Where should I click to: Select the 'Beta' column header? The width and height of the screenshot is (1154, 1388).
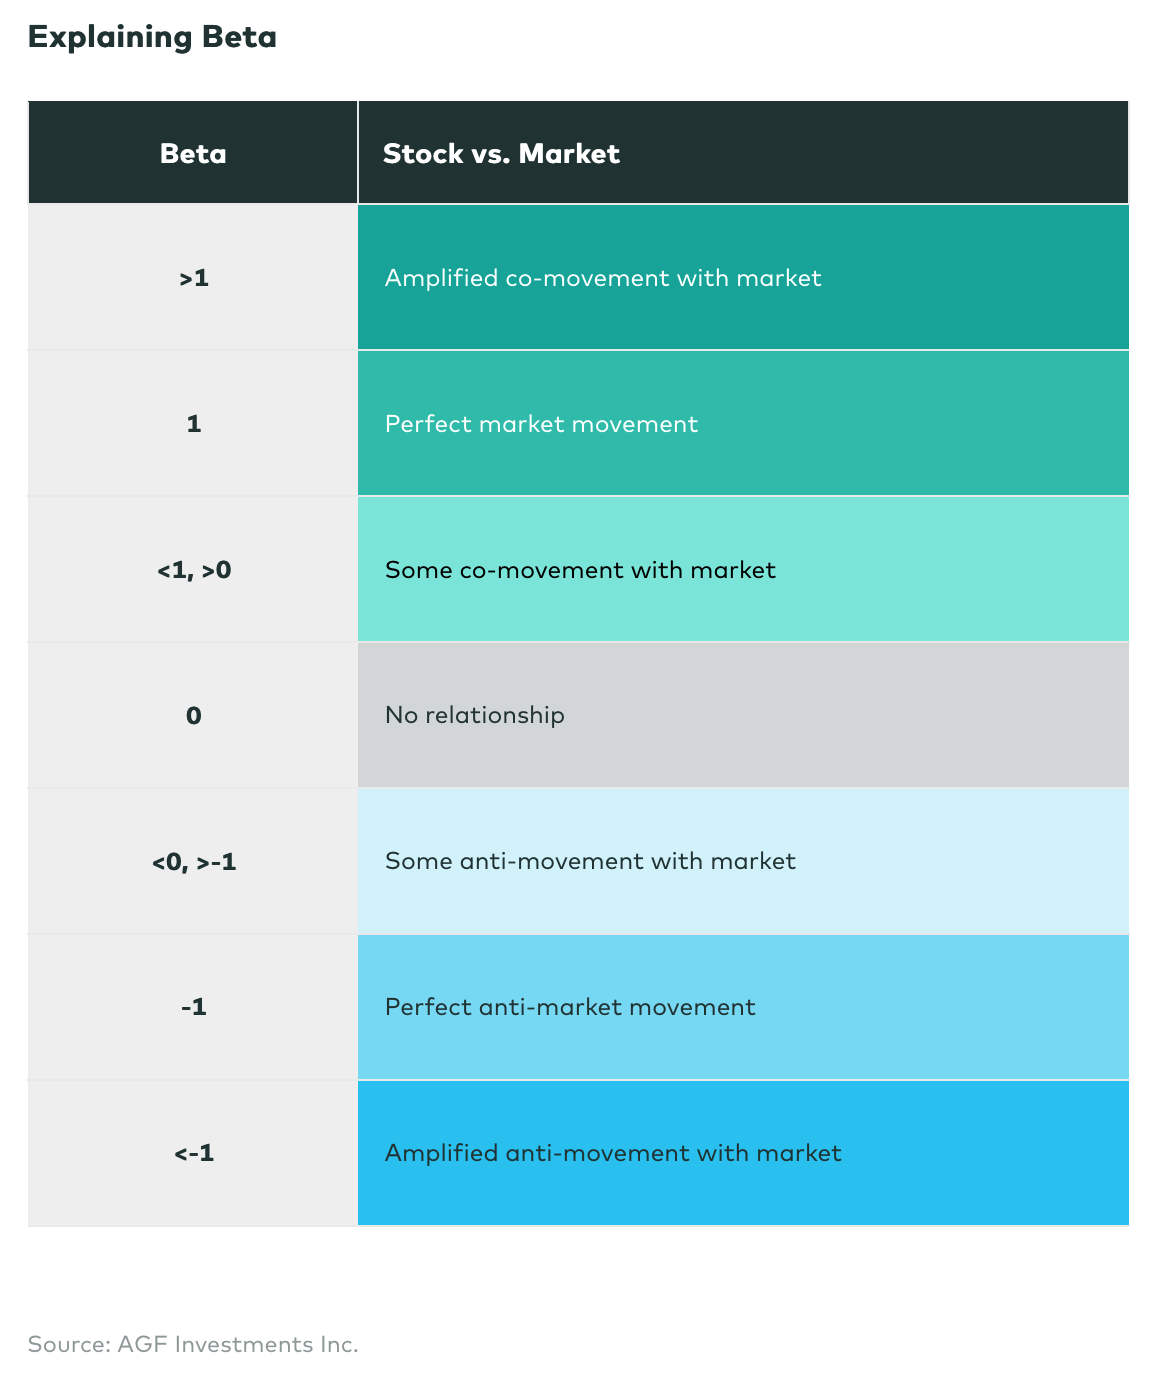point(193,154)
